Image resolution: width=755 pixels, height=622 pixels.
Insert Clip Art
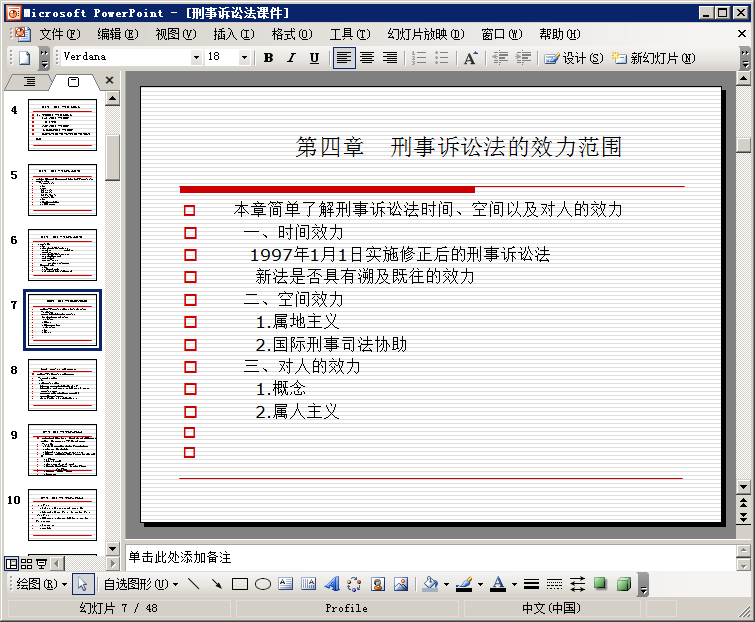pyautogui.click(x=378, y=584)
